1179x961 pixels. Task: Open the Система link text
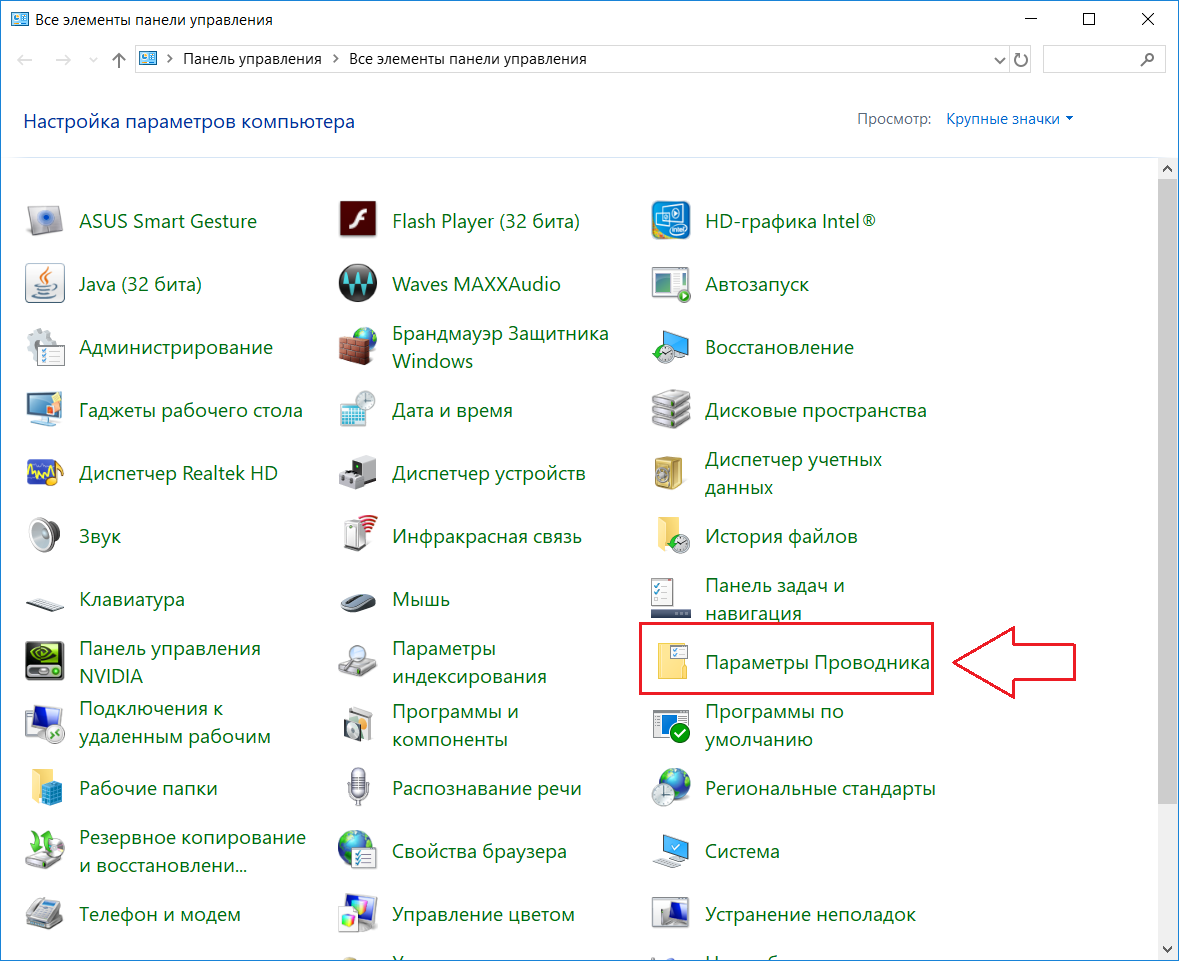click(x=742, y=851)
